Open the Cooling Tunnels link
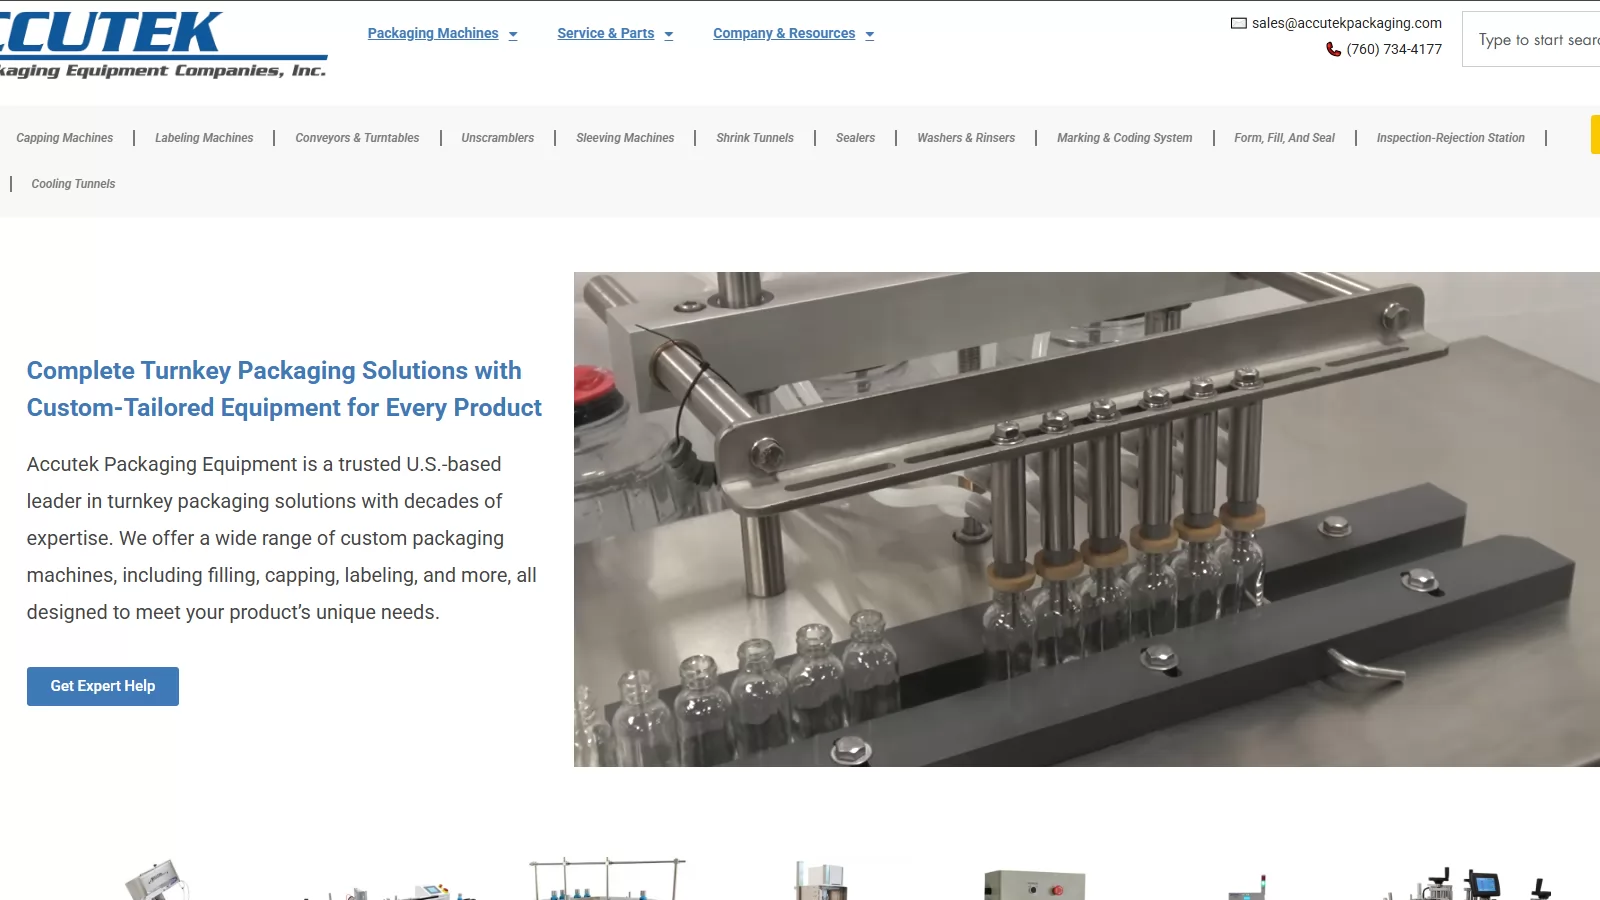This screenshot has height=900, width=1600. pos(73,184)
